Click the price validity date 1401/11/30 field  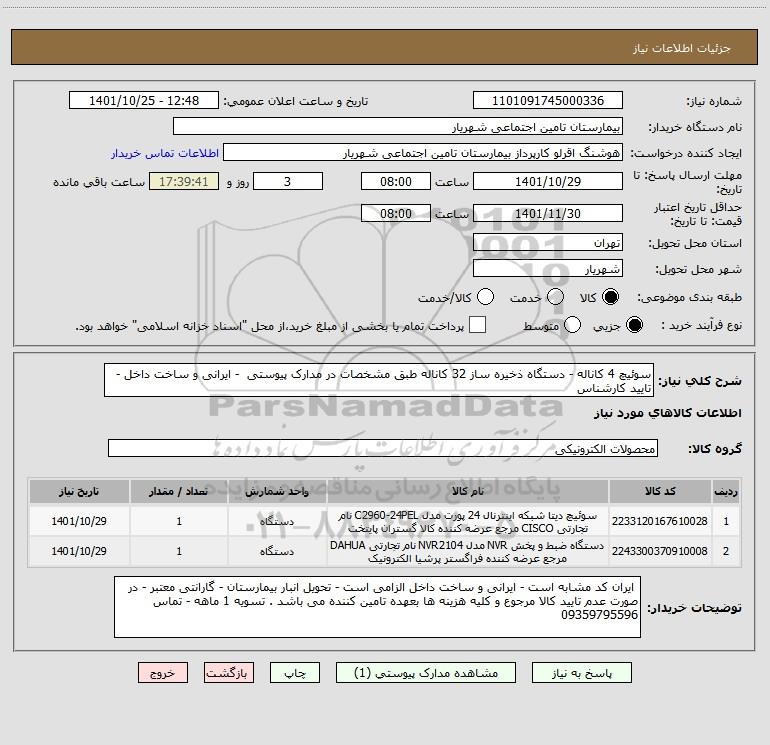click(x=548, y=214)
